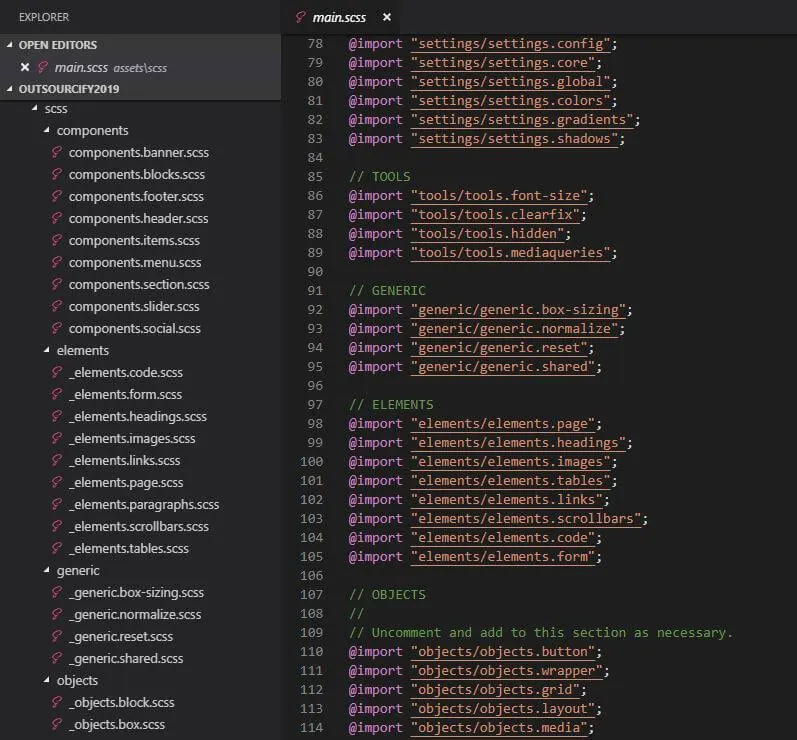Click Sass icon of _elements.form.scss
The height and width of the screenshot is (740, 797).
point(57,394)
